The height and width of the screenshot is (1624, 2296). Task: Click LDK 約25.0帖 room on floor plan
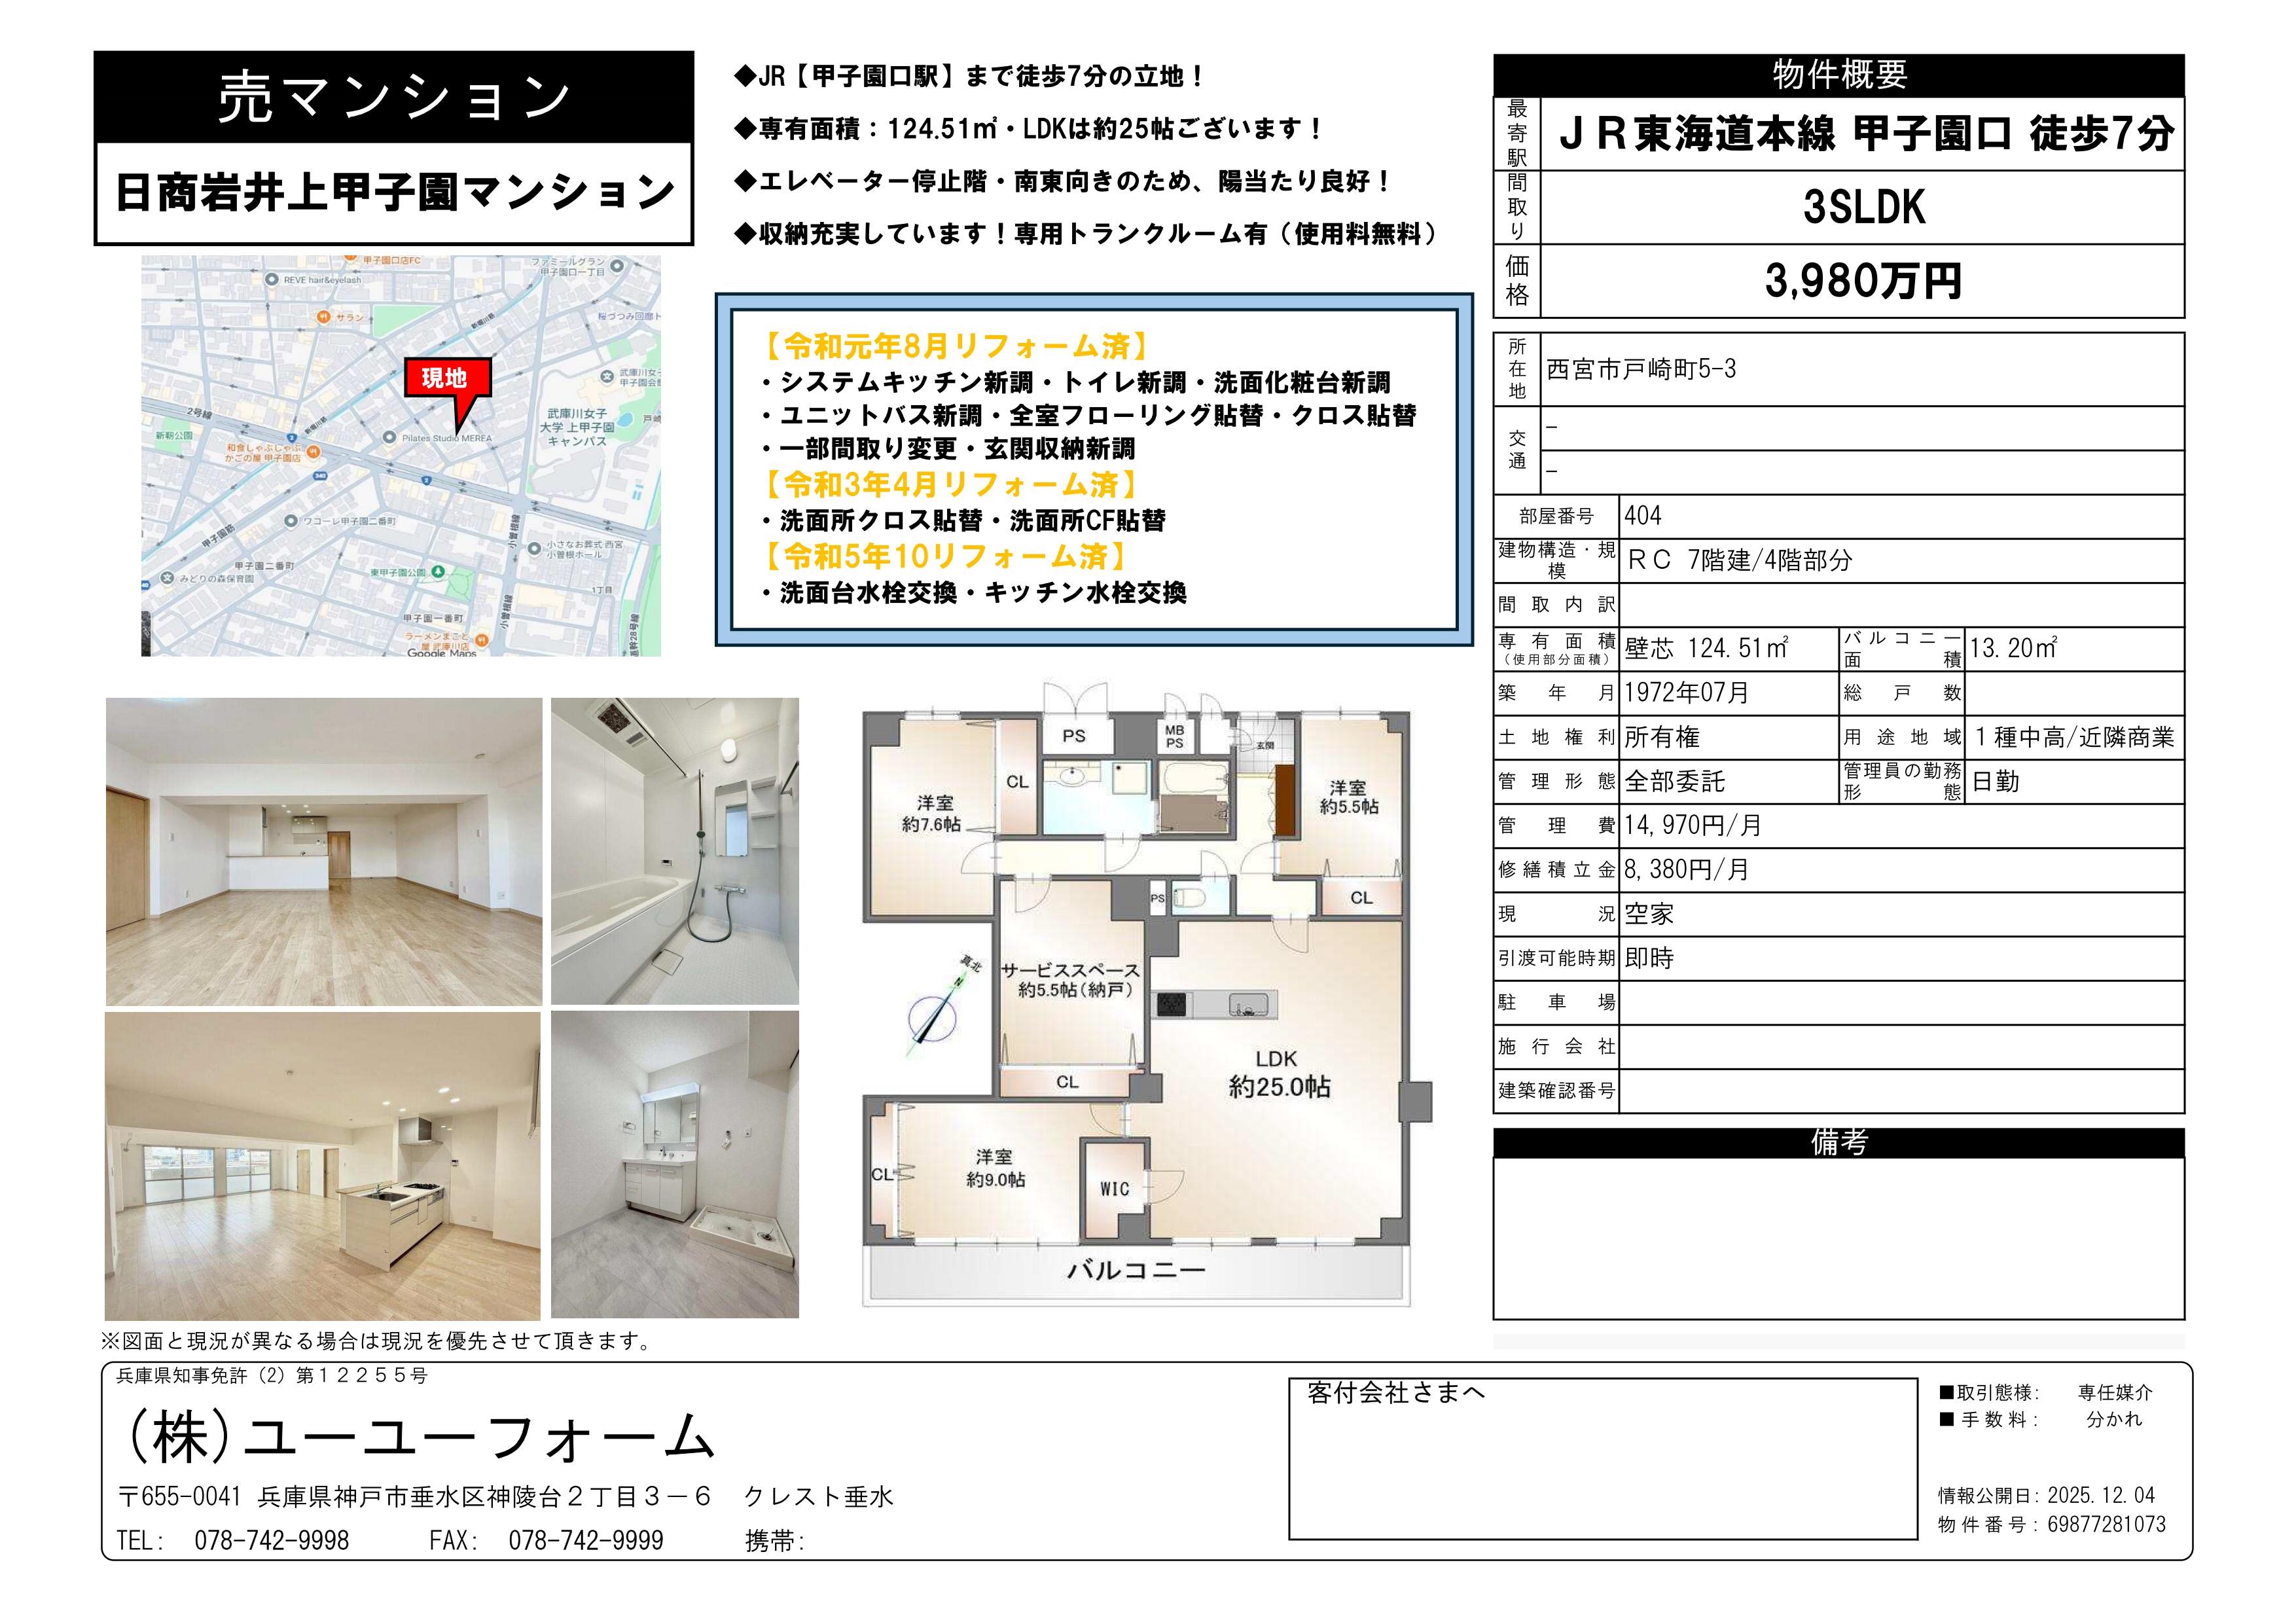(x=1278, y=1075)
